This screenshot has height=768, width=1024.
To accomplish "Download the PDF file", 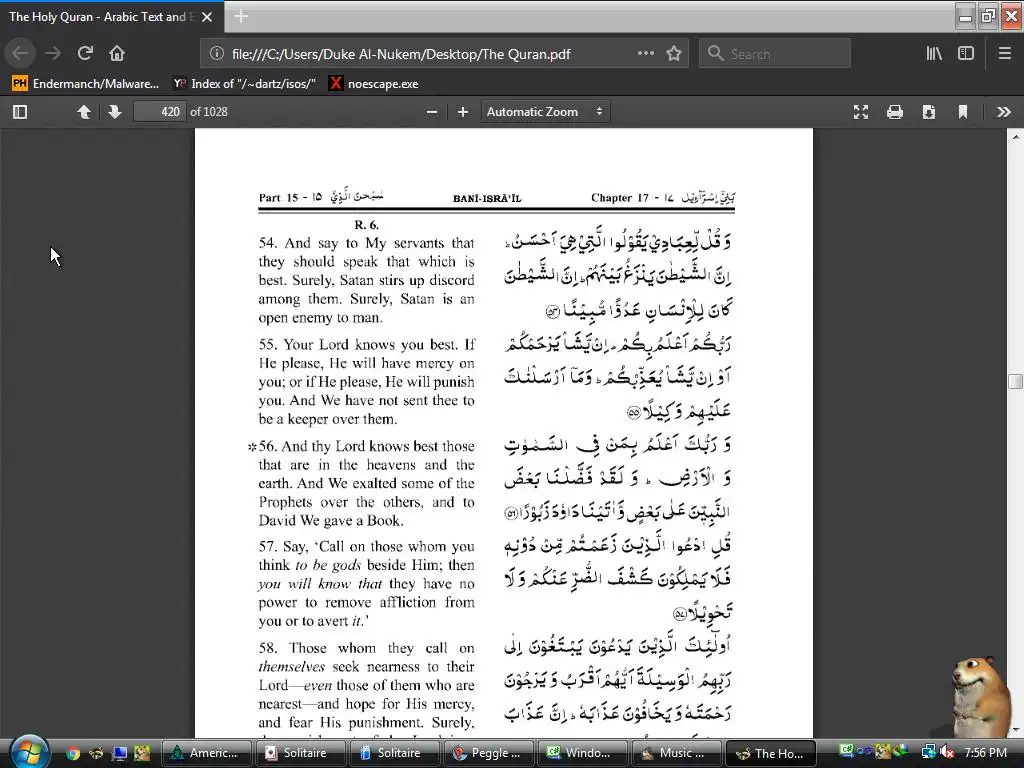I will click(x=929, y=112).
